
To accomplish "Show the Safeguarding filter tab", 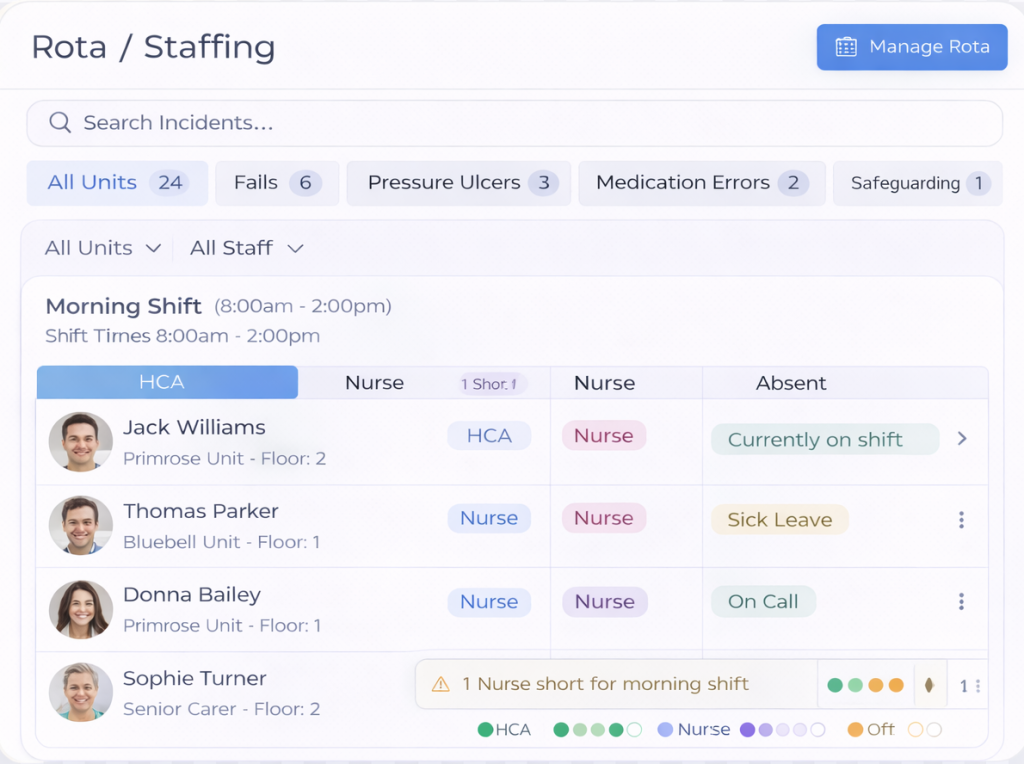I will (x=918, y=183).
